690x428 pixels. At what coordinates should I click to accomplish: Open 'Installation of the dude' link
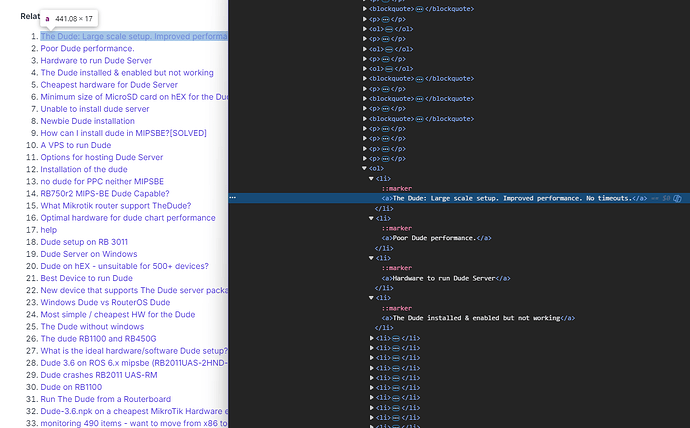(x=84, y=169)
